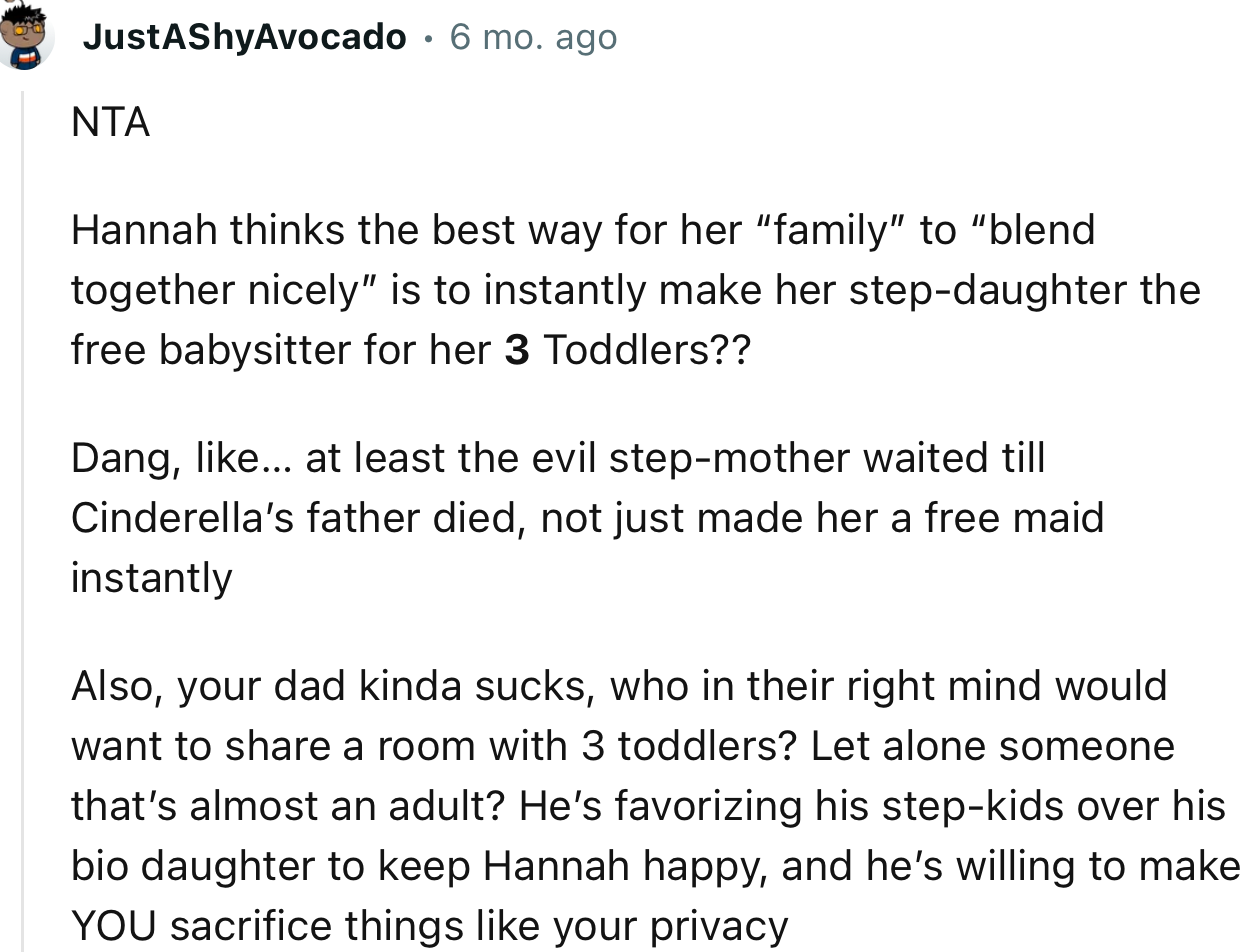This screenshot has width=1240, height=952.
Task: Visit the JustAShyAvocado username profile link
Action: [245, 37]
